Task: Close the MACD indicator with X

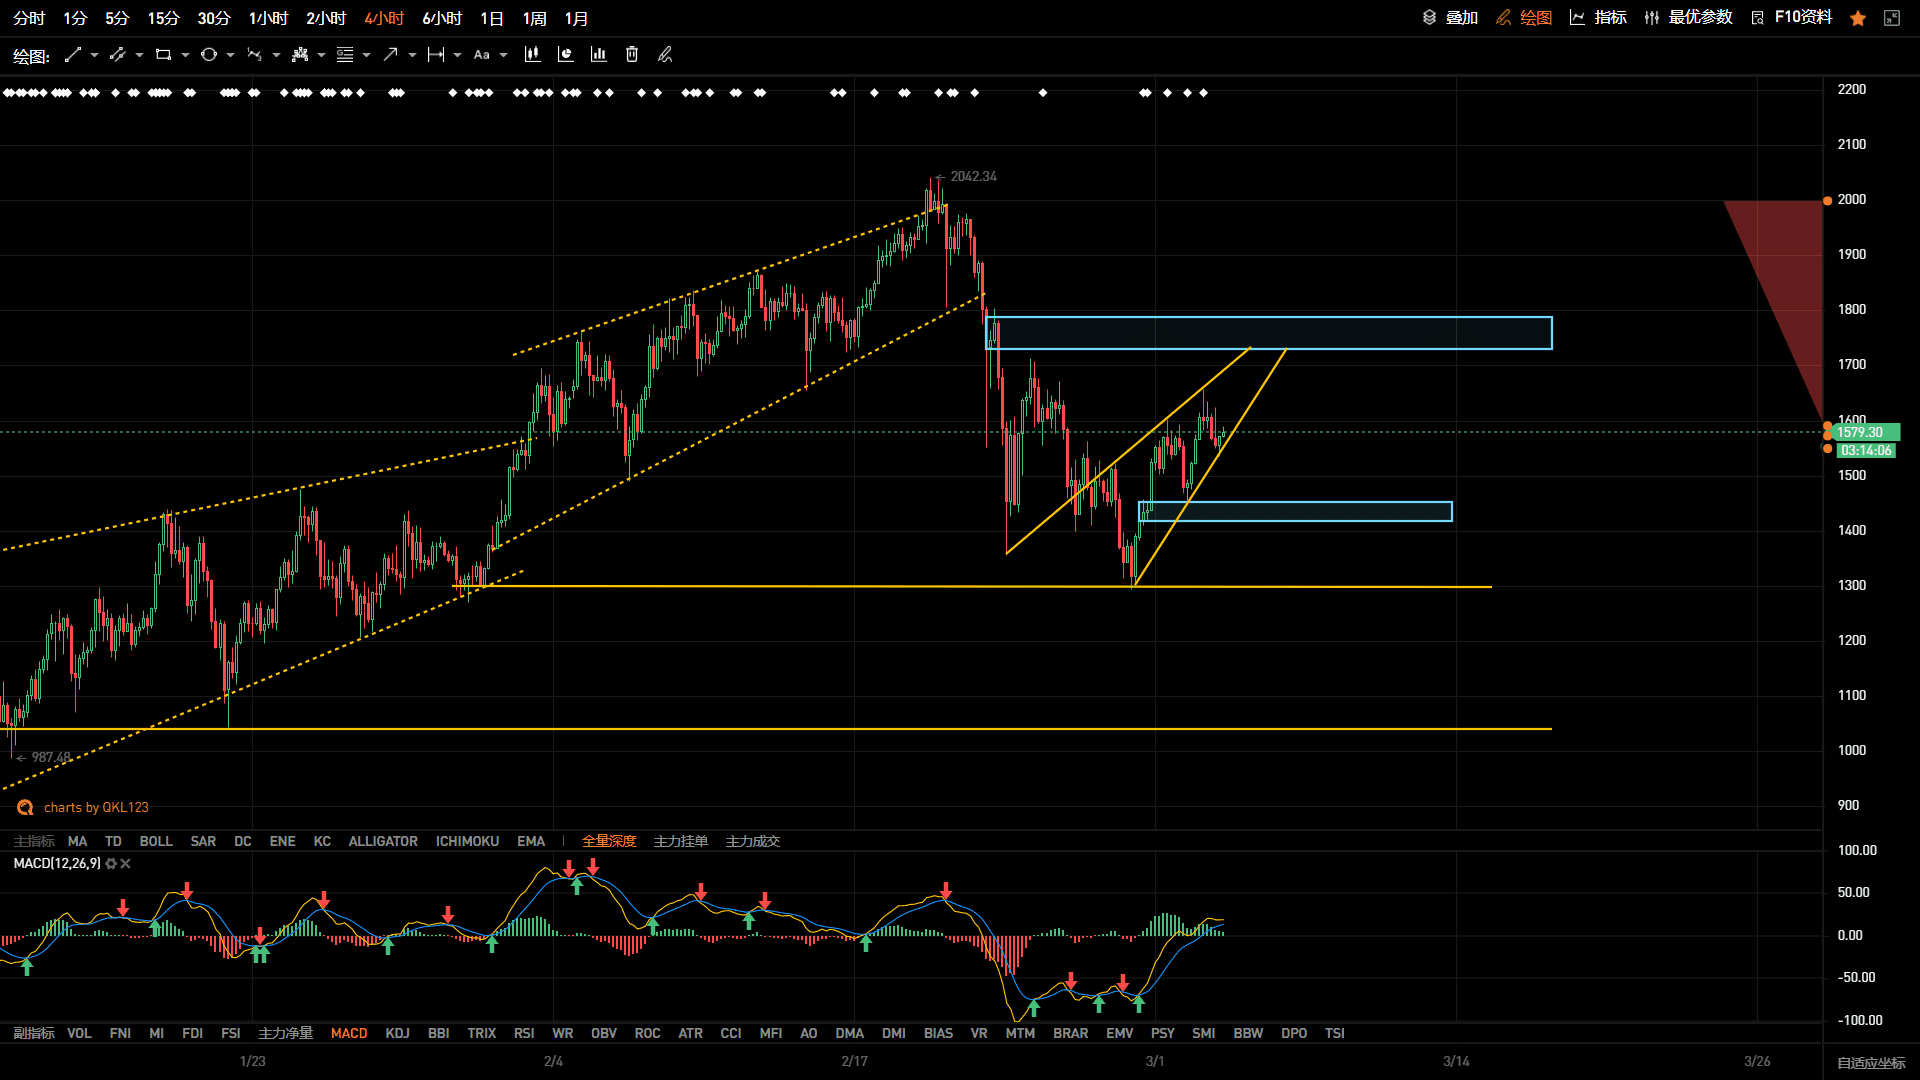Action: [125, 864]
